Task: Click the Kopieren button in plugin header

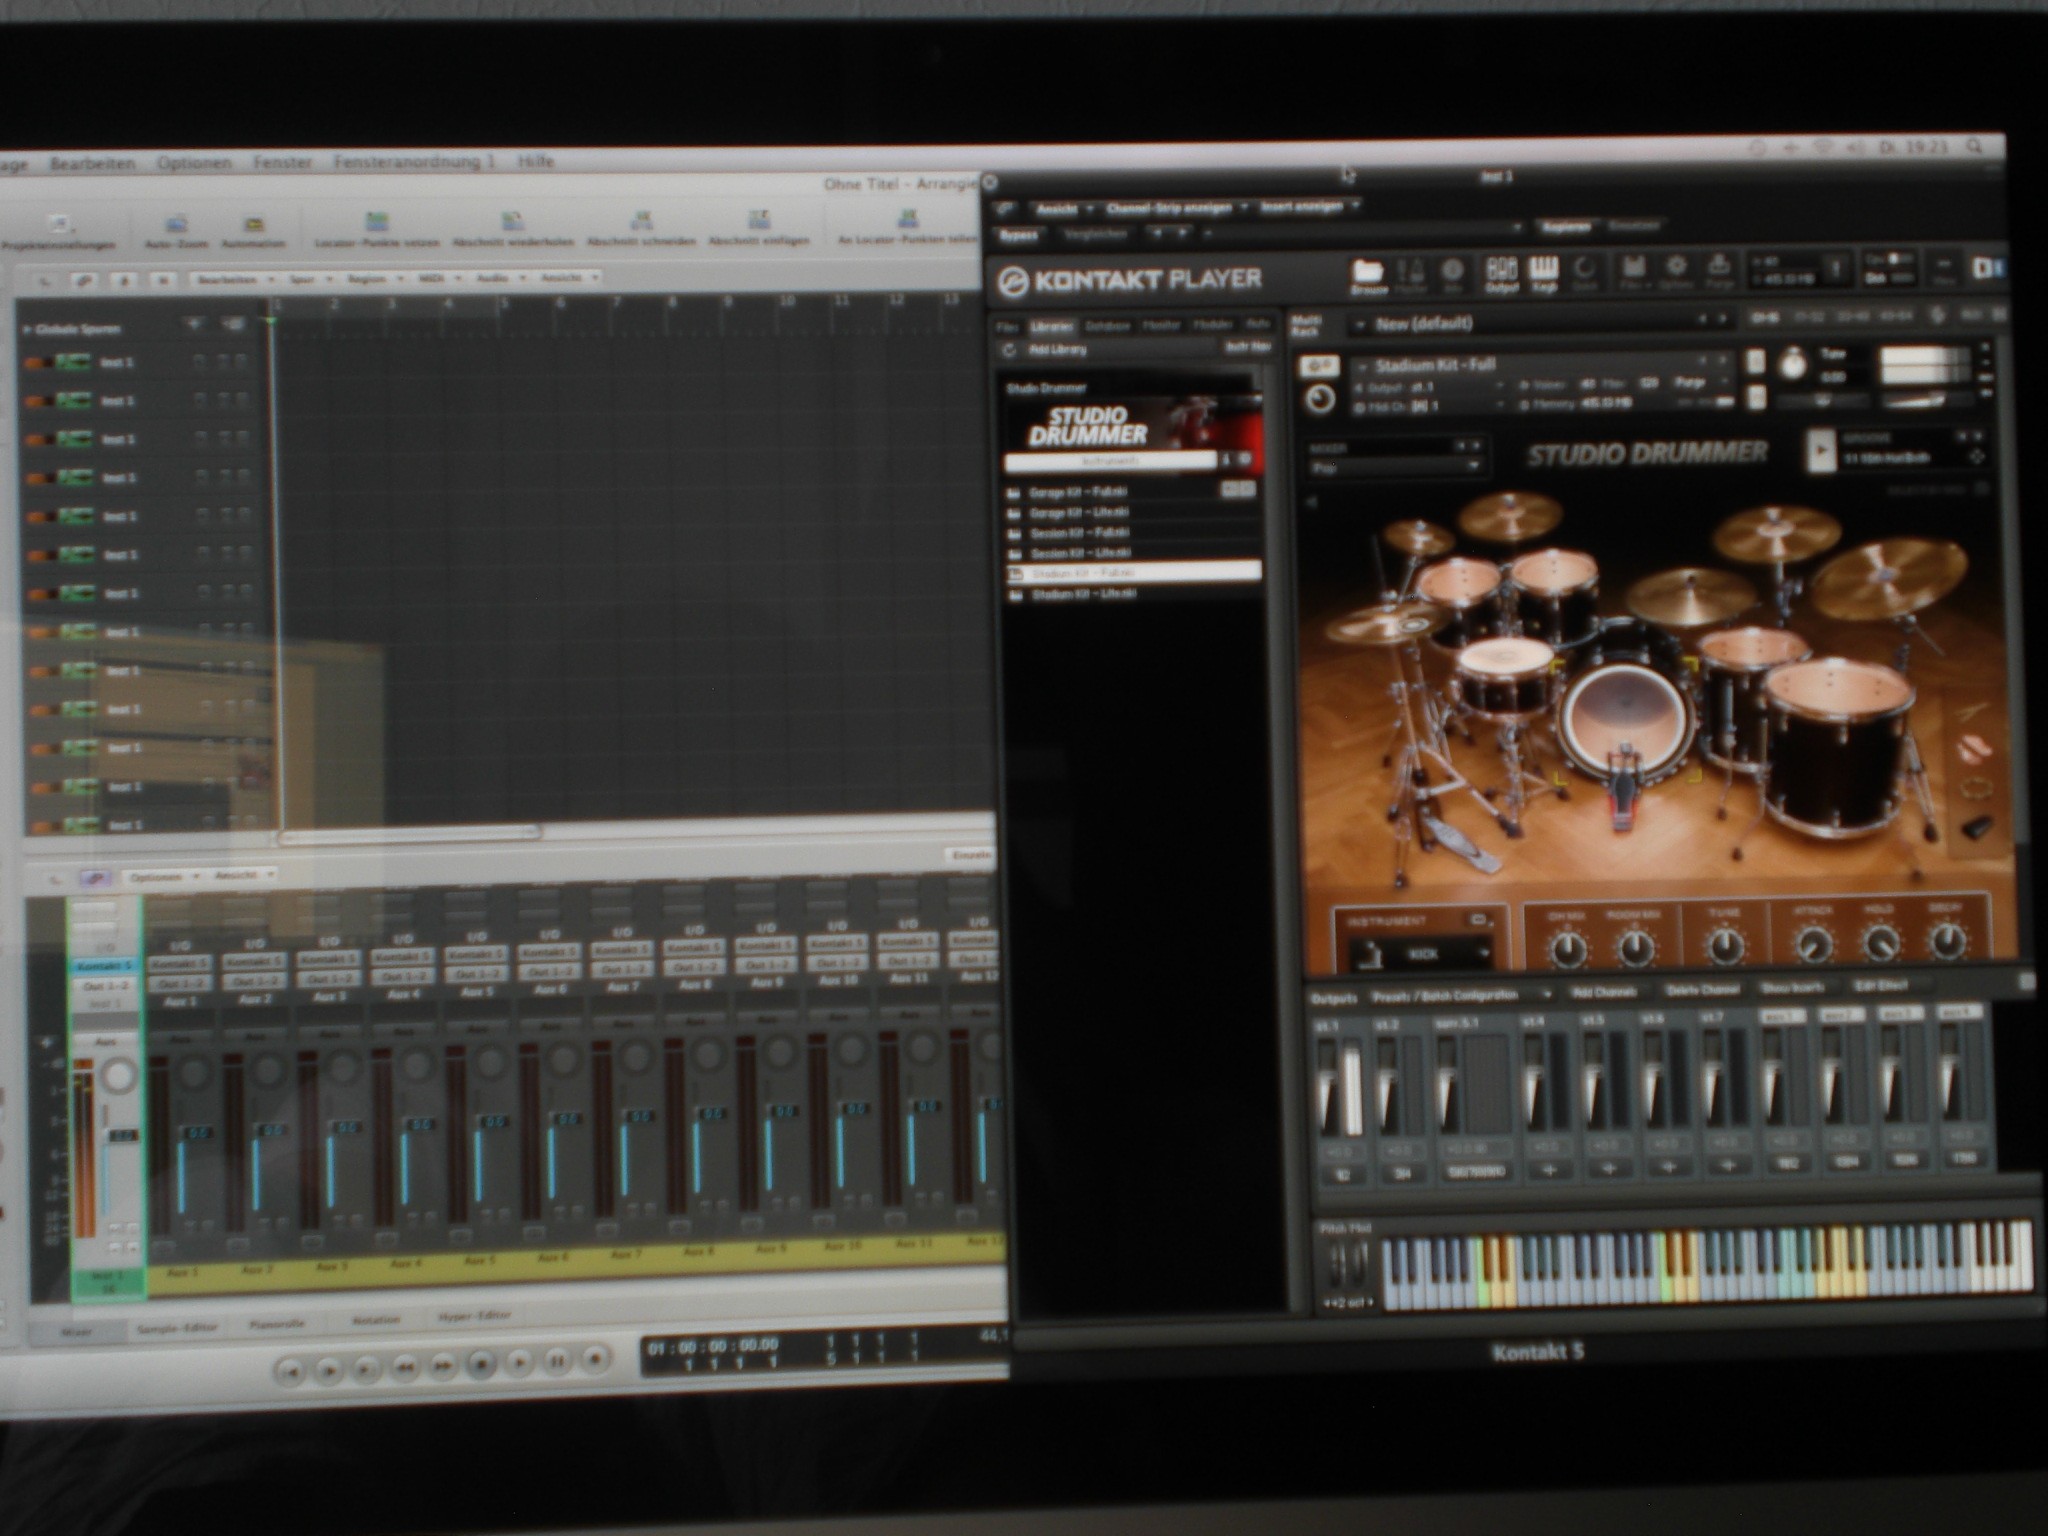Action: (x=1565, y=227)
